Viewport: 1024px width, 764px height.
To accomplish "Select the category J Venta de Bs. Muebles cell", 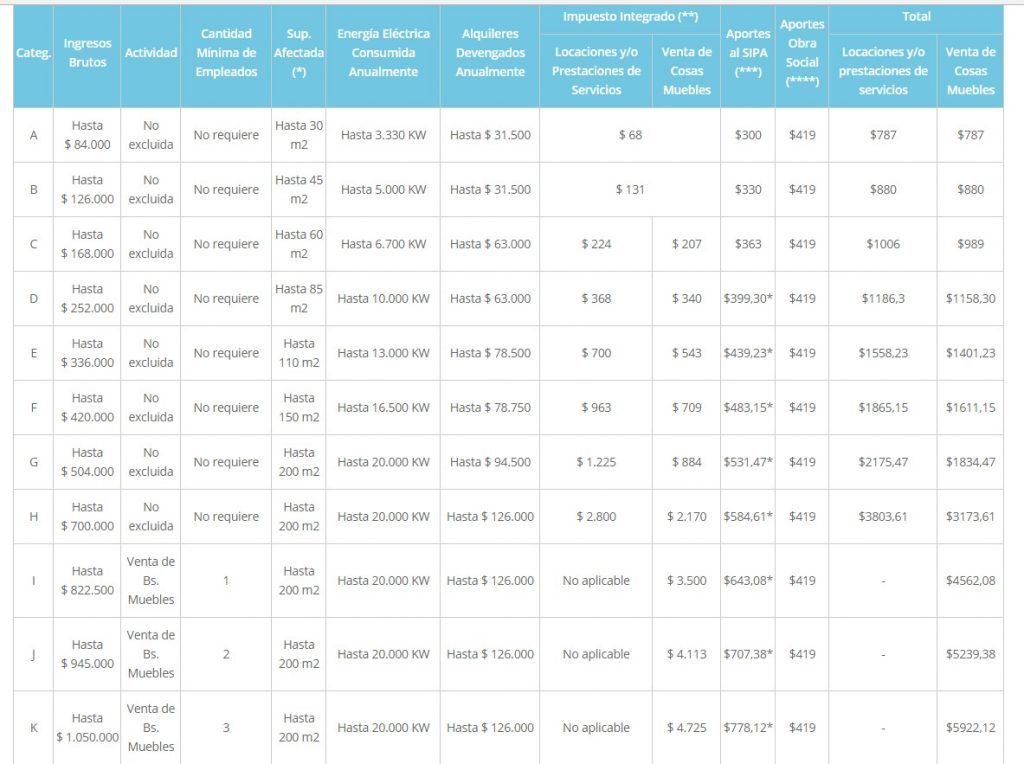I will [x=151, y=654].
